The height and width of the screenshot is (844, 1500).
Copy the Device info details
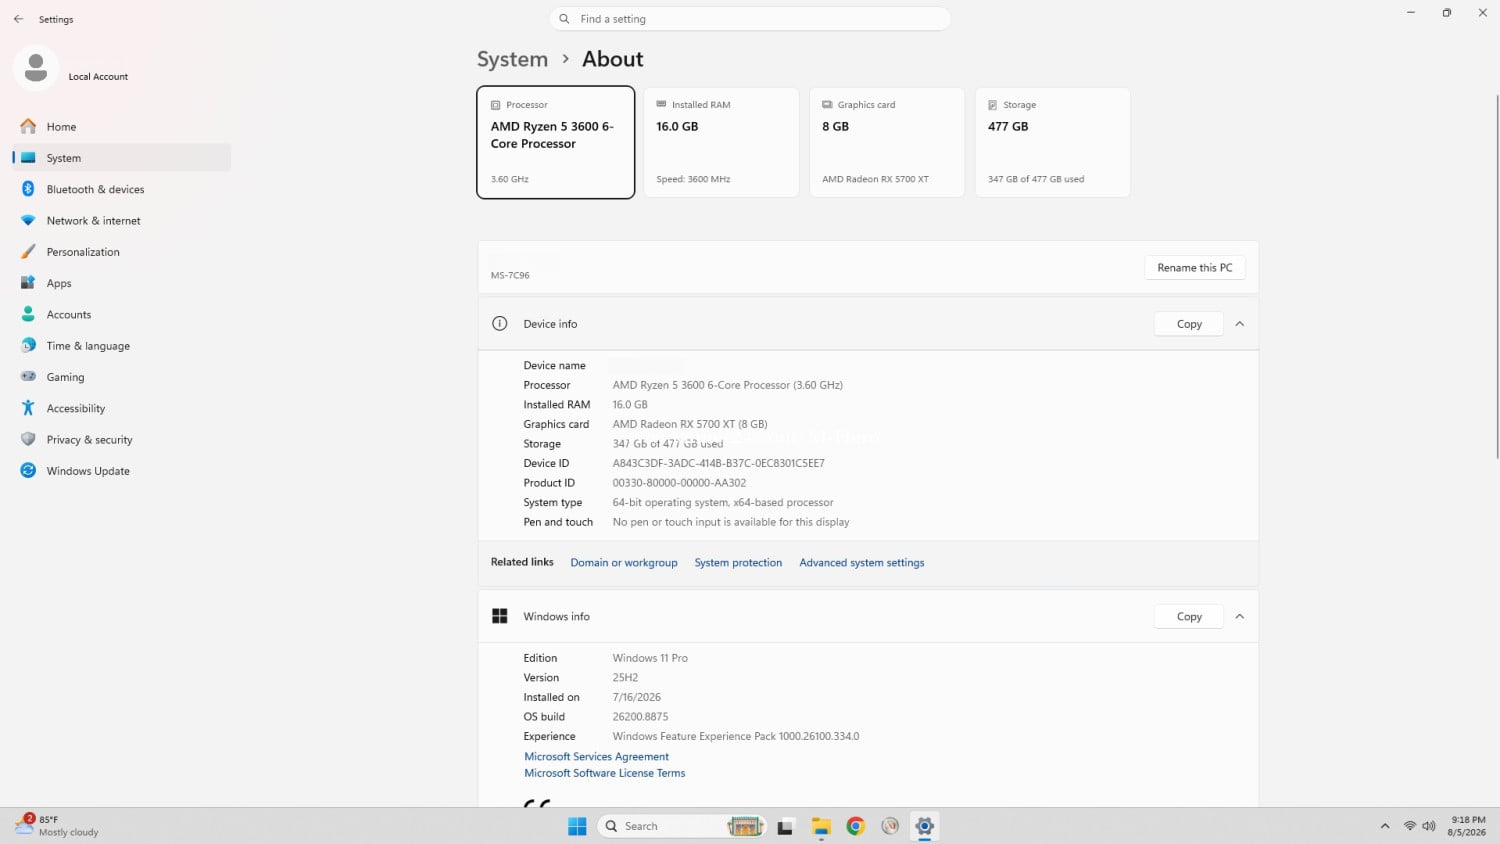1189,324
